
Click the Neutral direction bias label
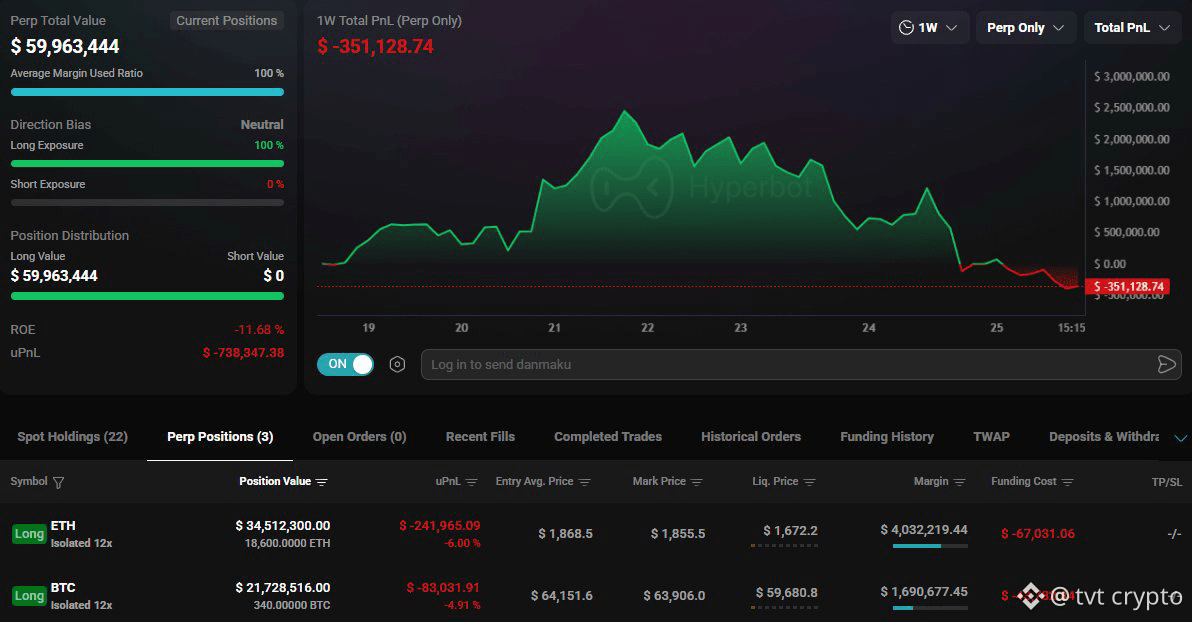coord(262,125)
